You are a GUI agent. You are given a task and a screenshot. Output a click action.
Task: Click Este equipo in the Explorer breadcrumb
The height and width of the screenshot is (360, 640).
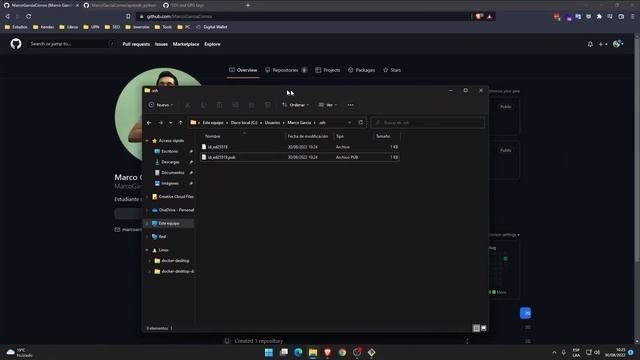pyautogui.click(x=213, y=122)
